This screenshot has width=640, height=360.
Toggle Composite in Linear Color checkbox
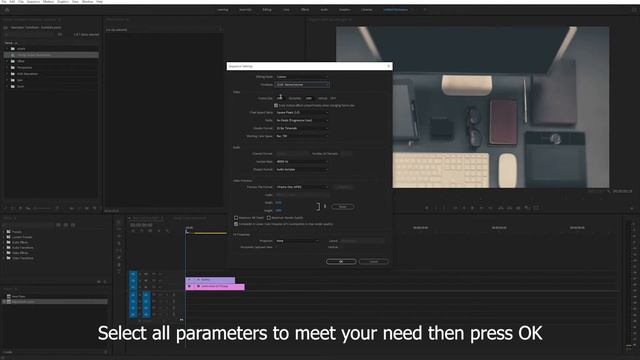[236, 224]
